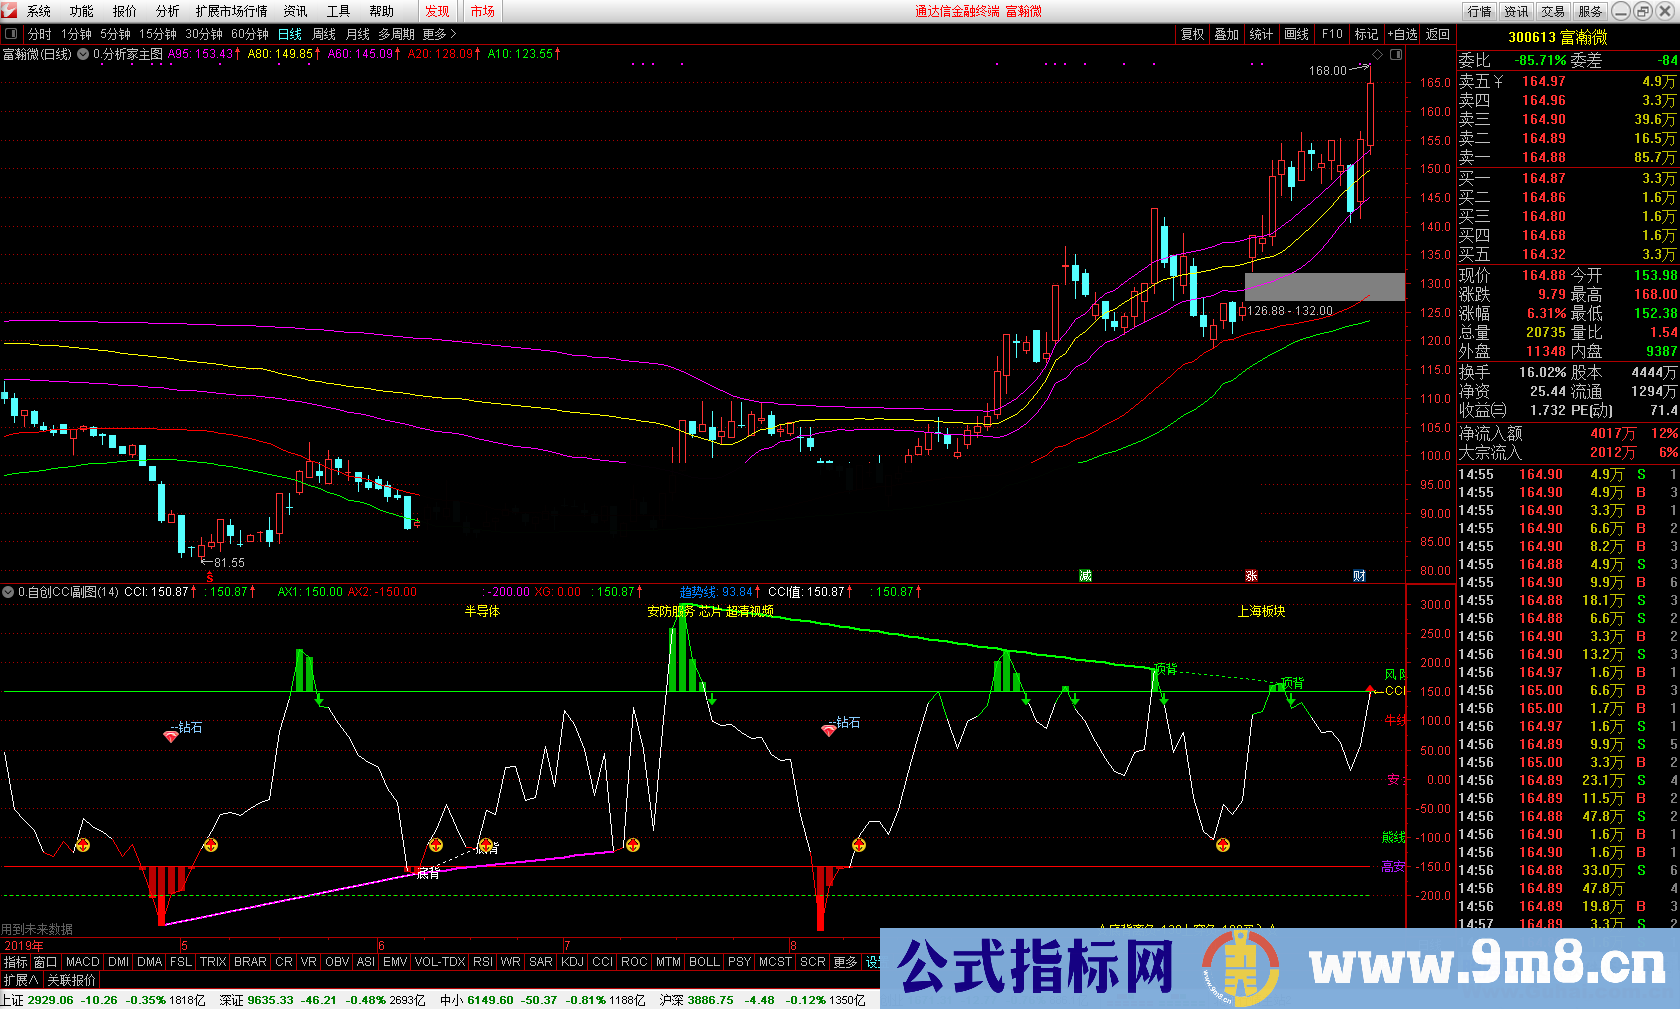Select the 60分钟 chart period
Image resolution: width=1680 pixels, height=1009 pixels.
coord(250,34)
